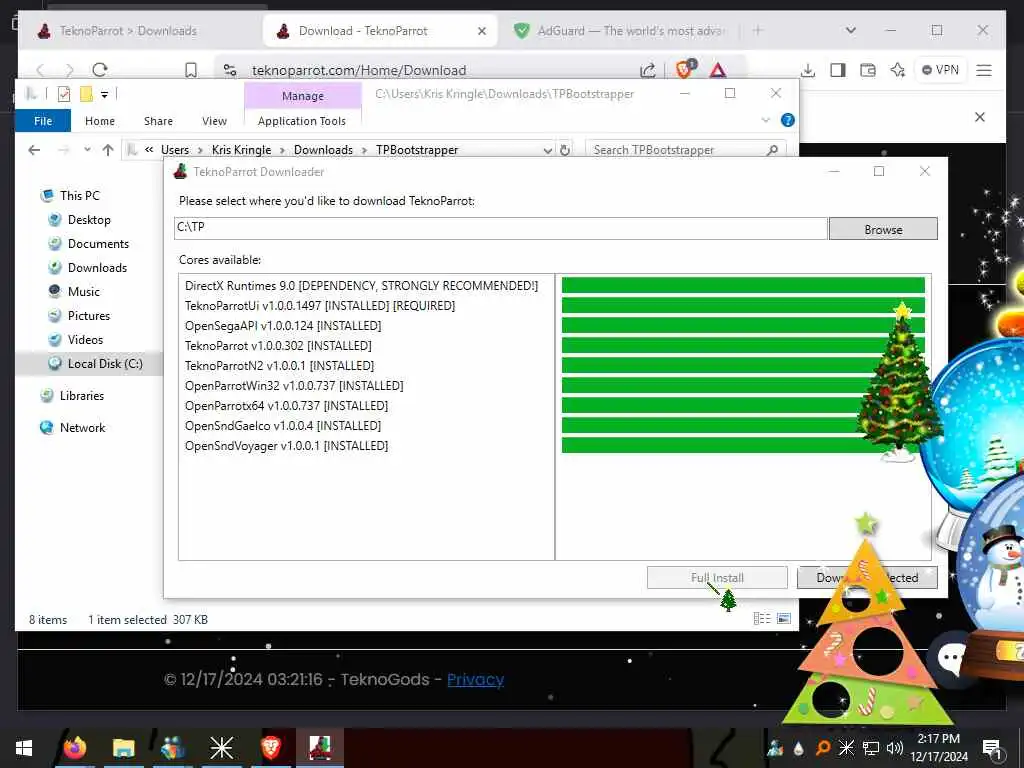The image size is (1024, 768).
Task: Select Users in the breadcrumb path
Action: click(x=175, y=150)
